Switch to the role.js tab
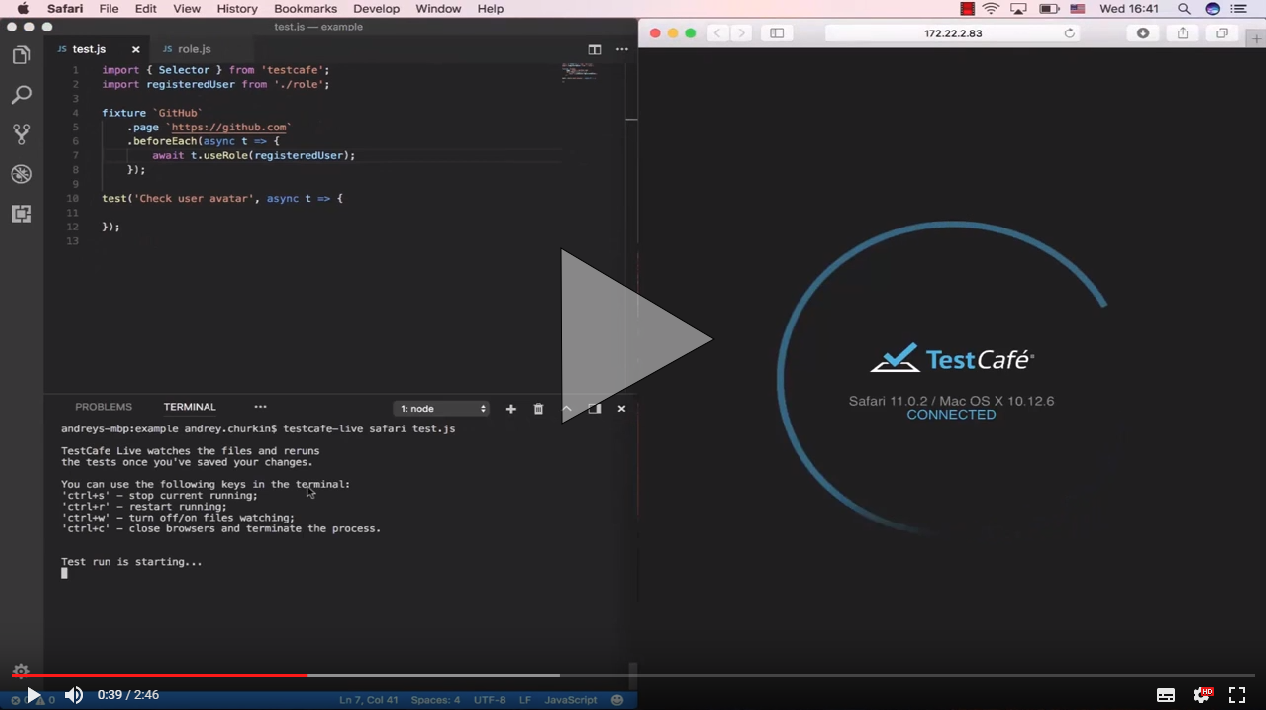Screen dimensions: 1266x710 (193, 48)
